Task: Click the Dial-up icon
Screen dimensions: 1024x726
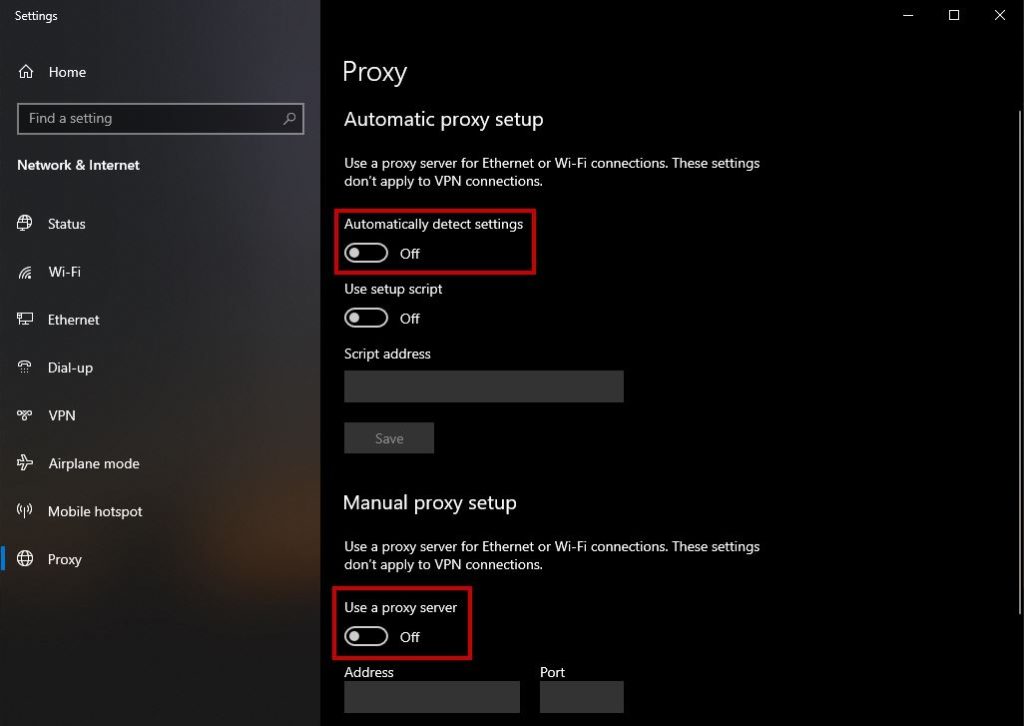Action: tap(25, 368)
